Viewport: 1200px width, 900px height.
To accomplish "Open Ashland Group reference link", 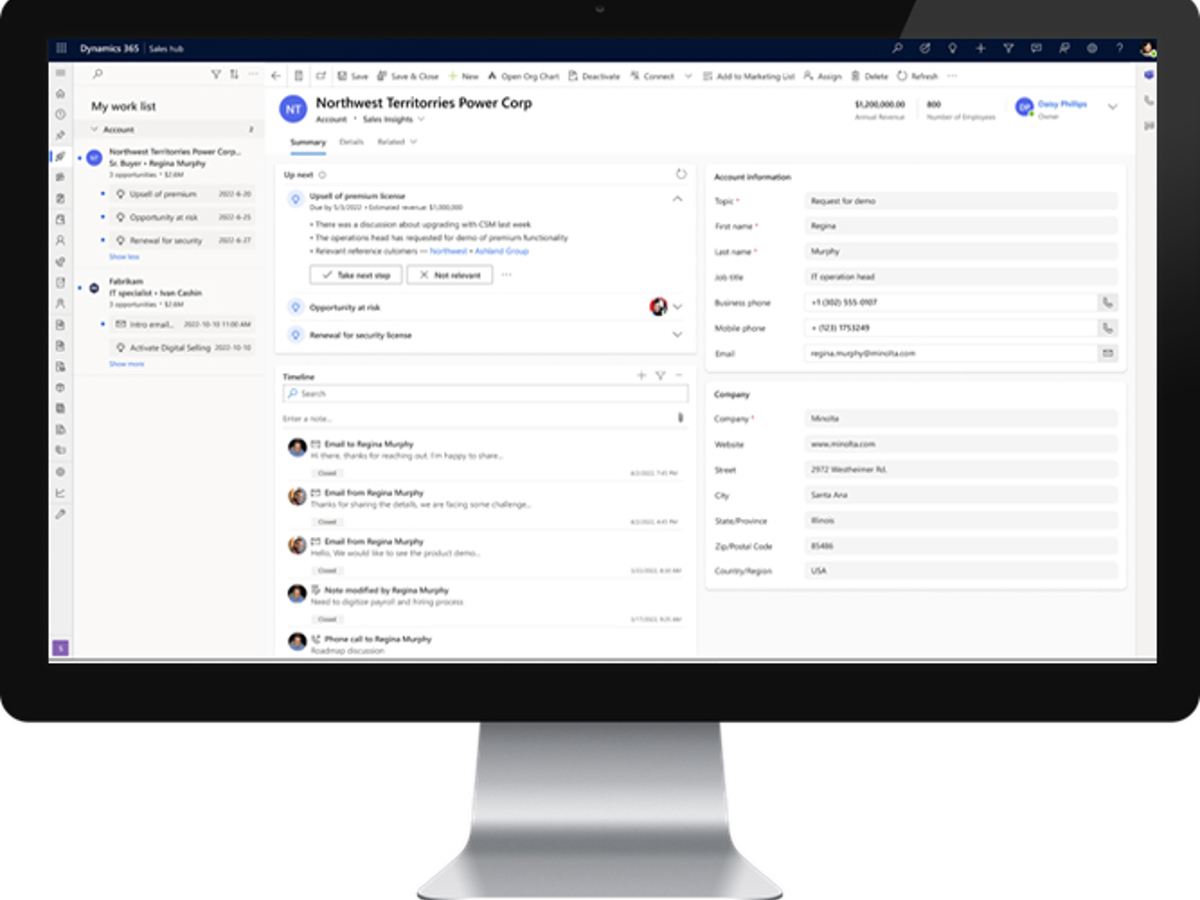I will [x=502, y=251].
